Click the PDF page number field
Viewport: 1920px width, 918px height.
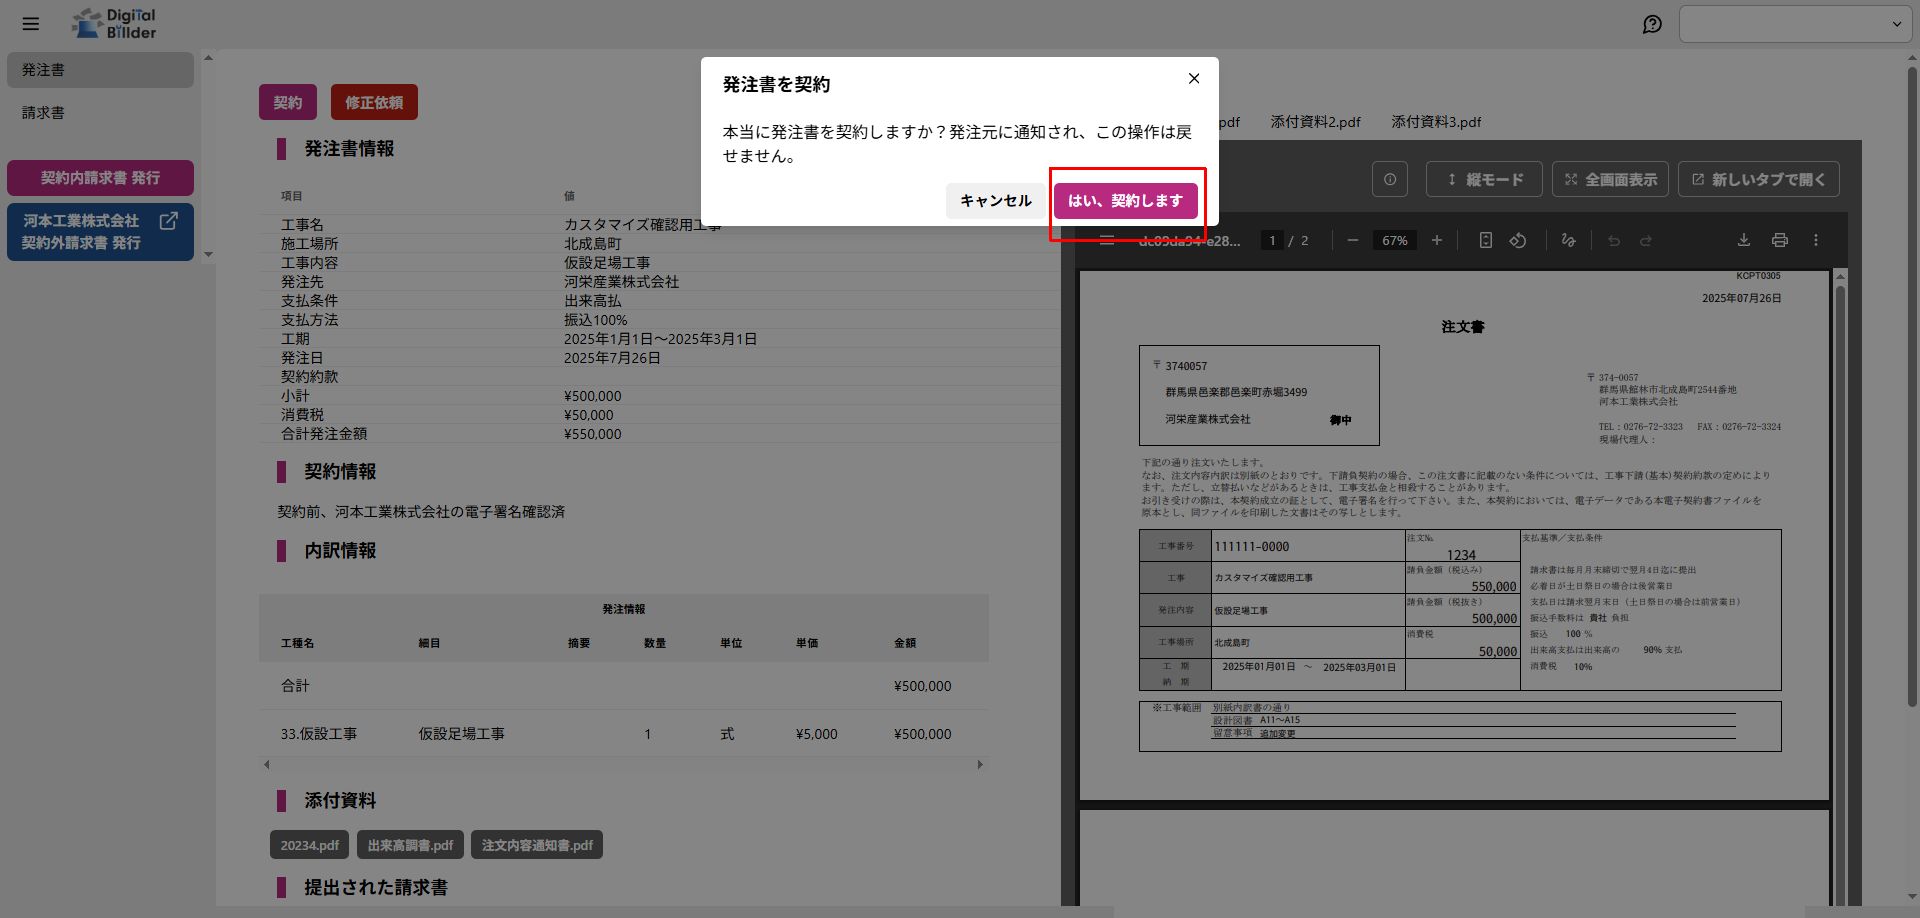[x=1272, y=241]
